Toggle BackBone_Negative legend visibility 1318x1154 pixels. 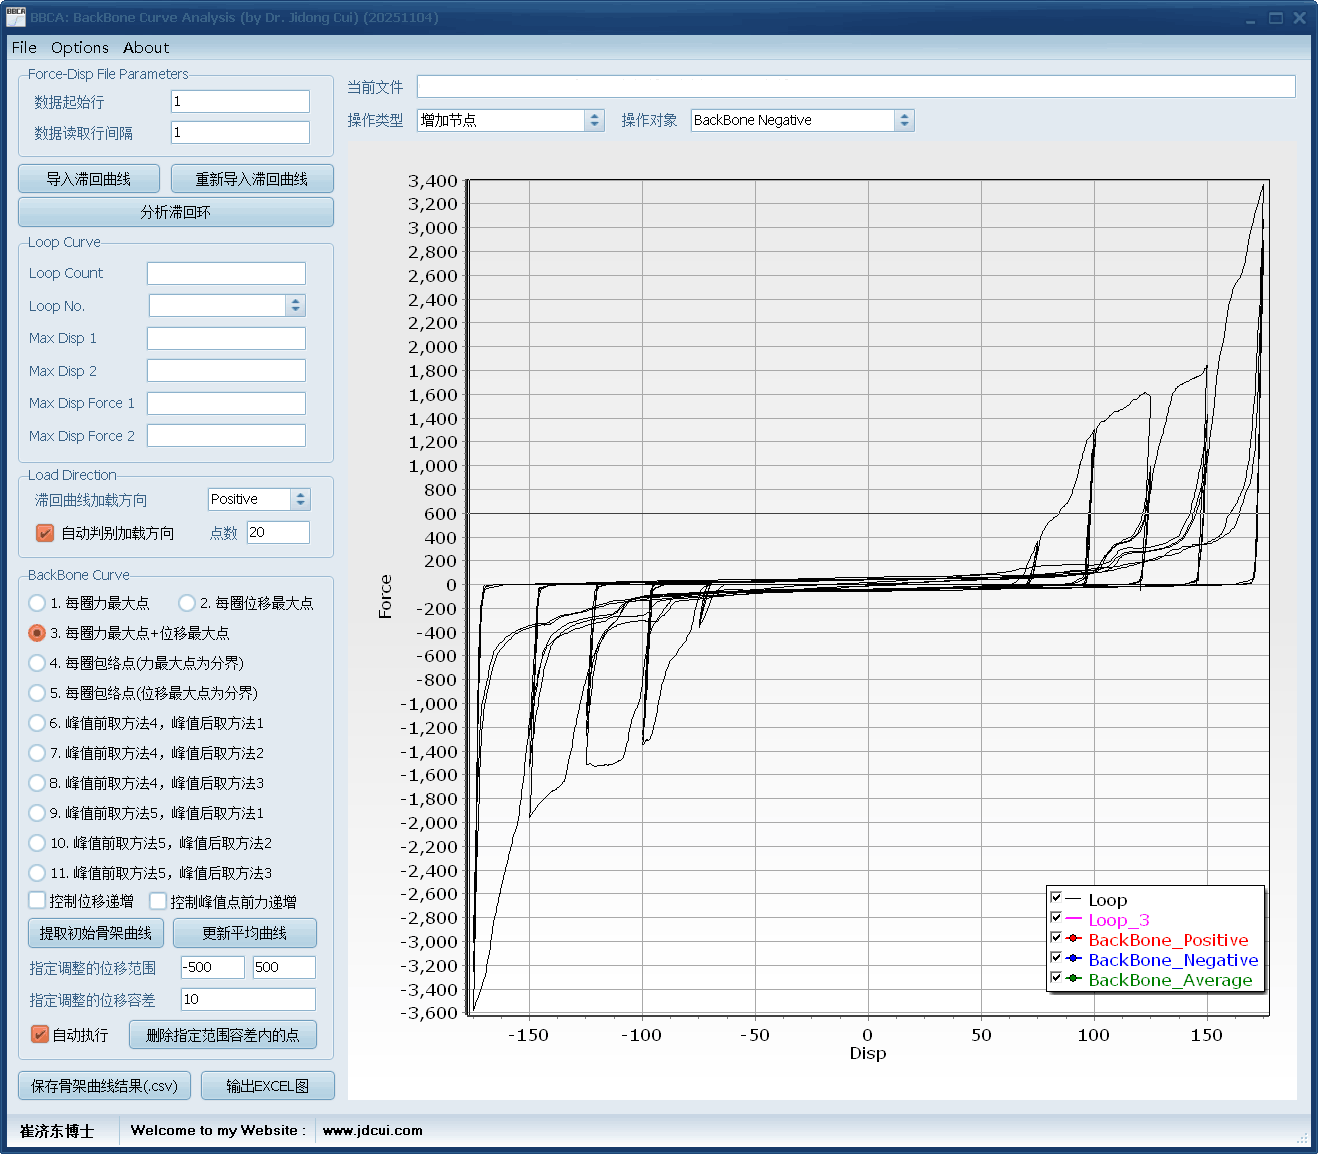[x=1056, y=958]
